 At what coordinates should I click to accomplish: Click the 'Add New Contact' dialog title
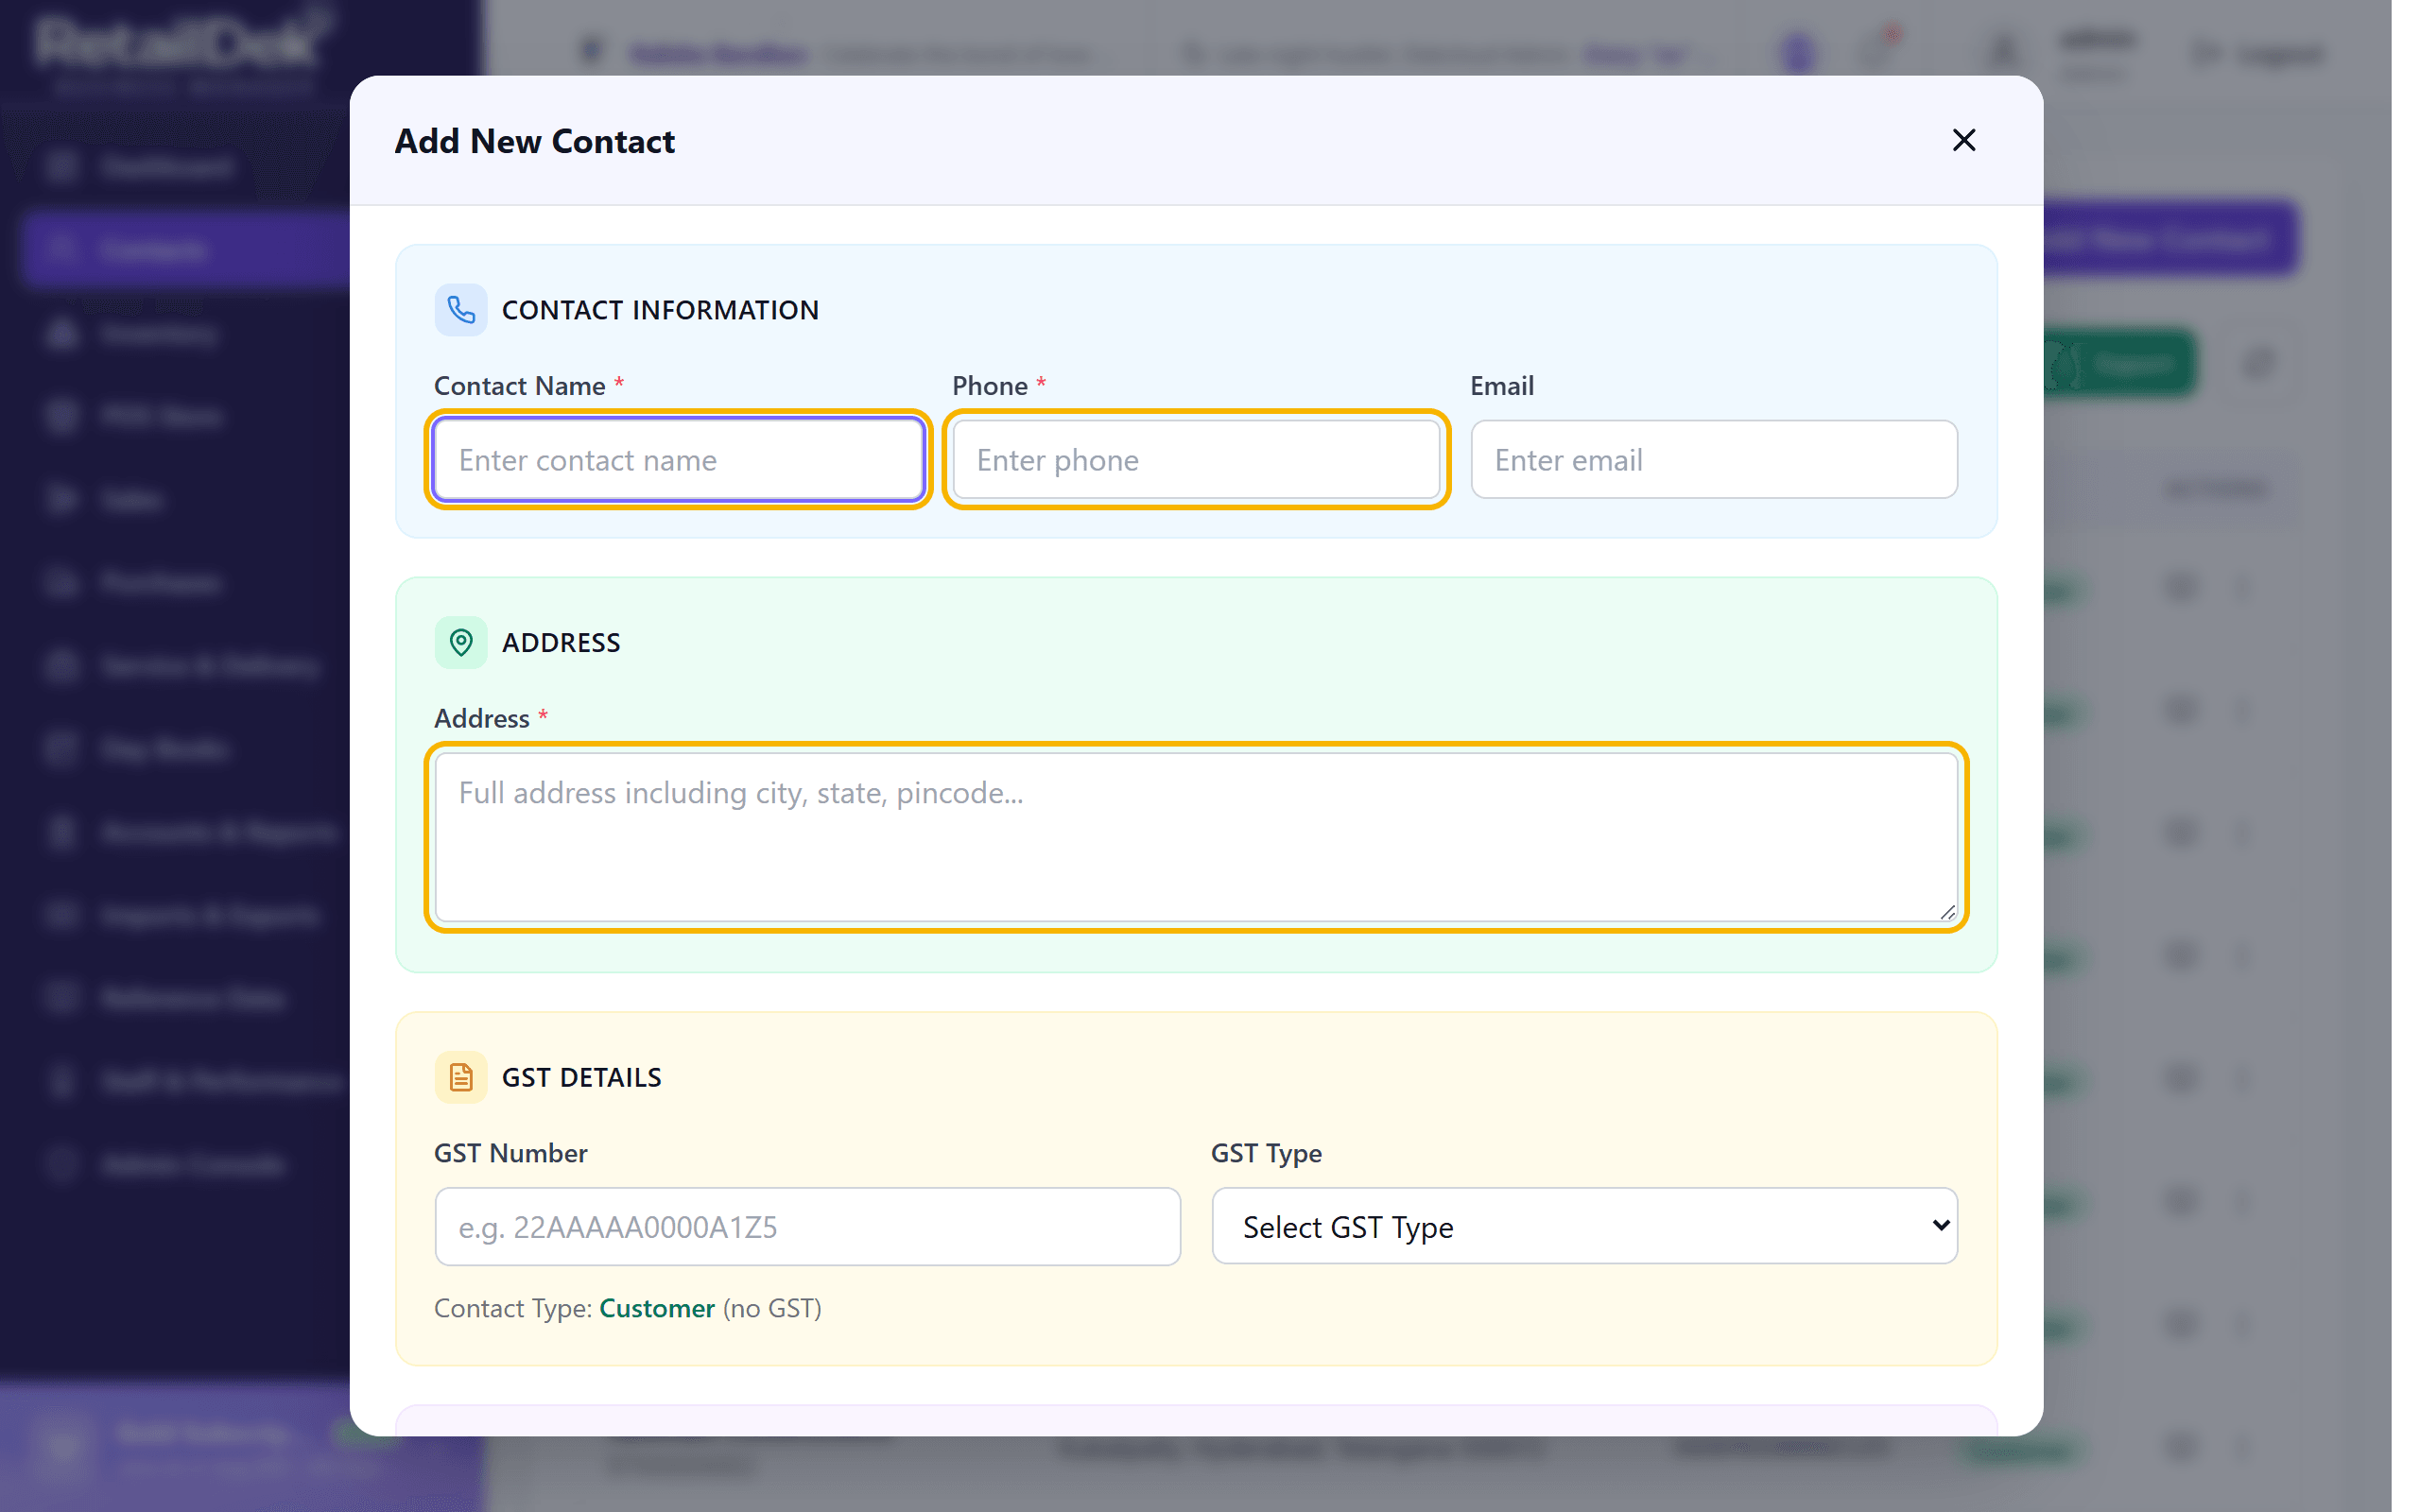click(x=535, y=141)
